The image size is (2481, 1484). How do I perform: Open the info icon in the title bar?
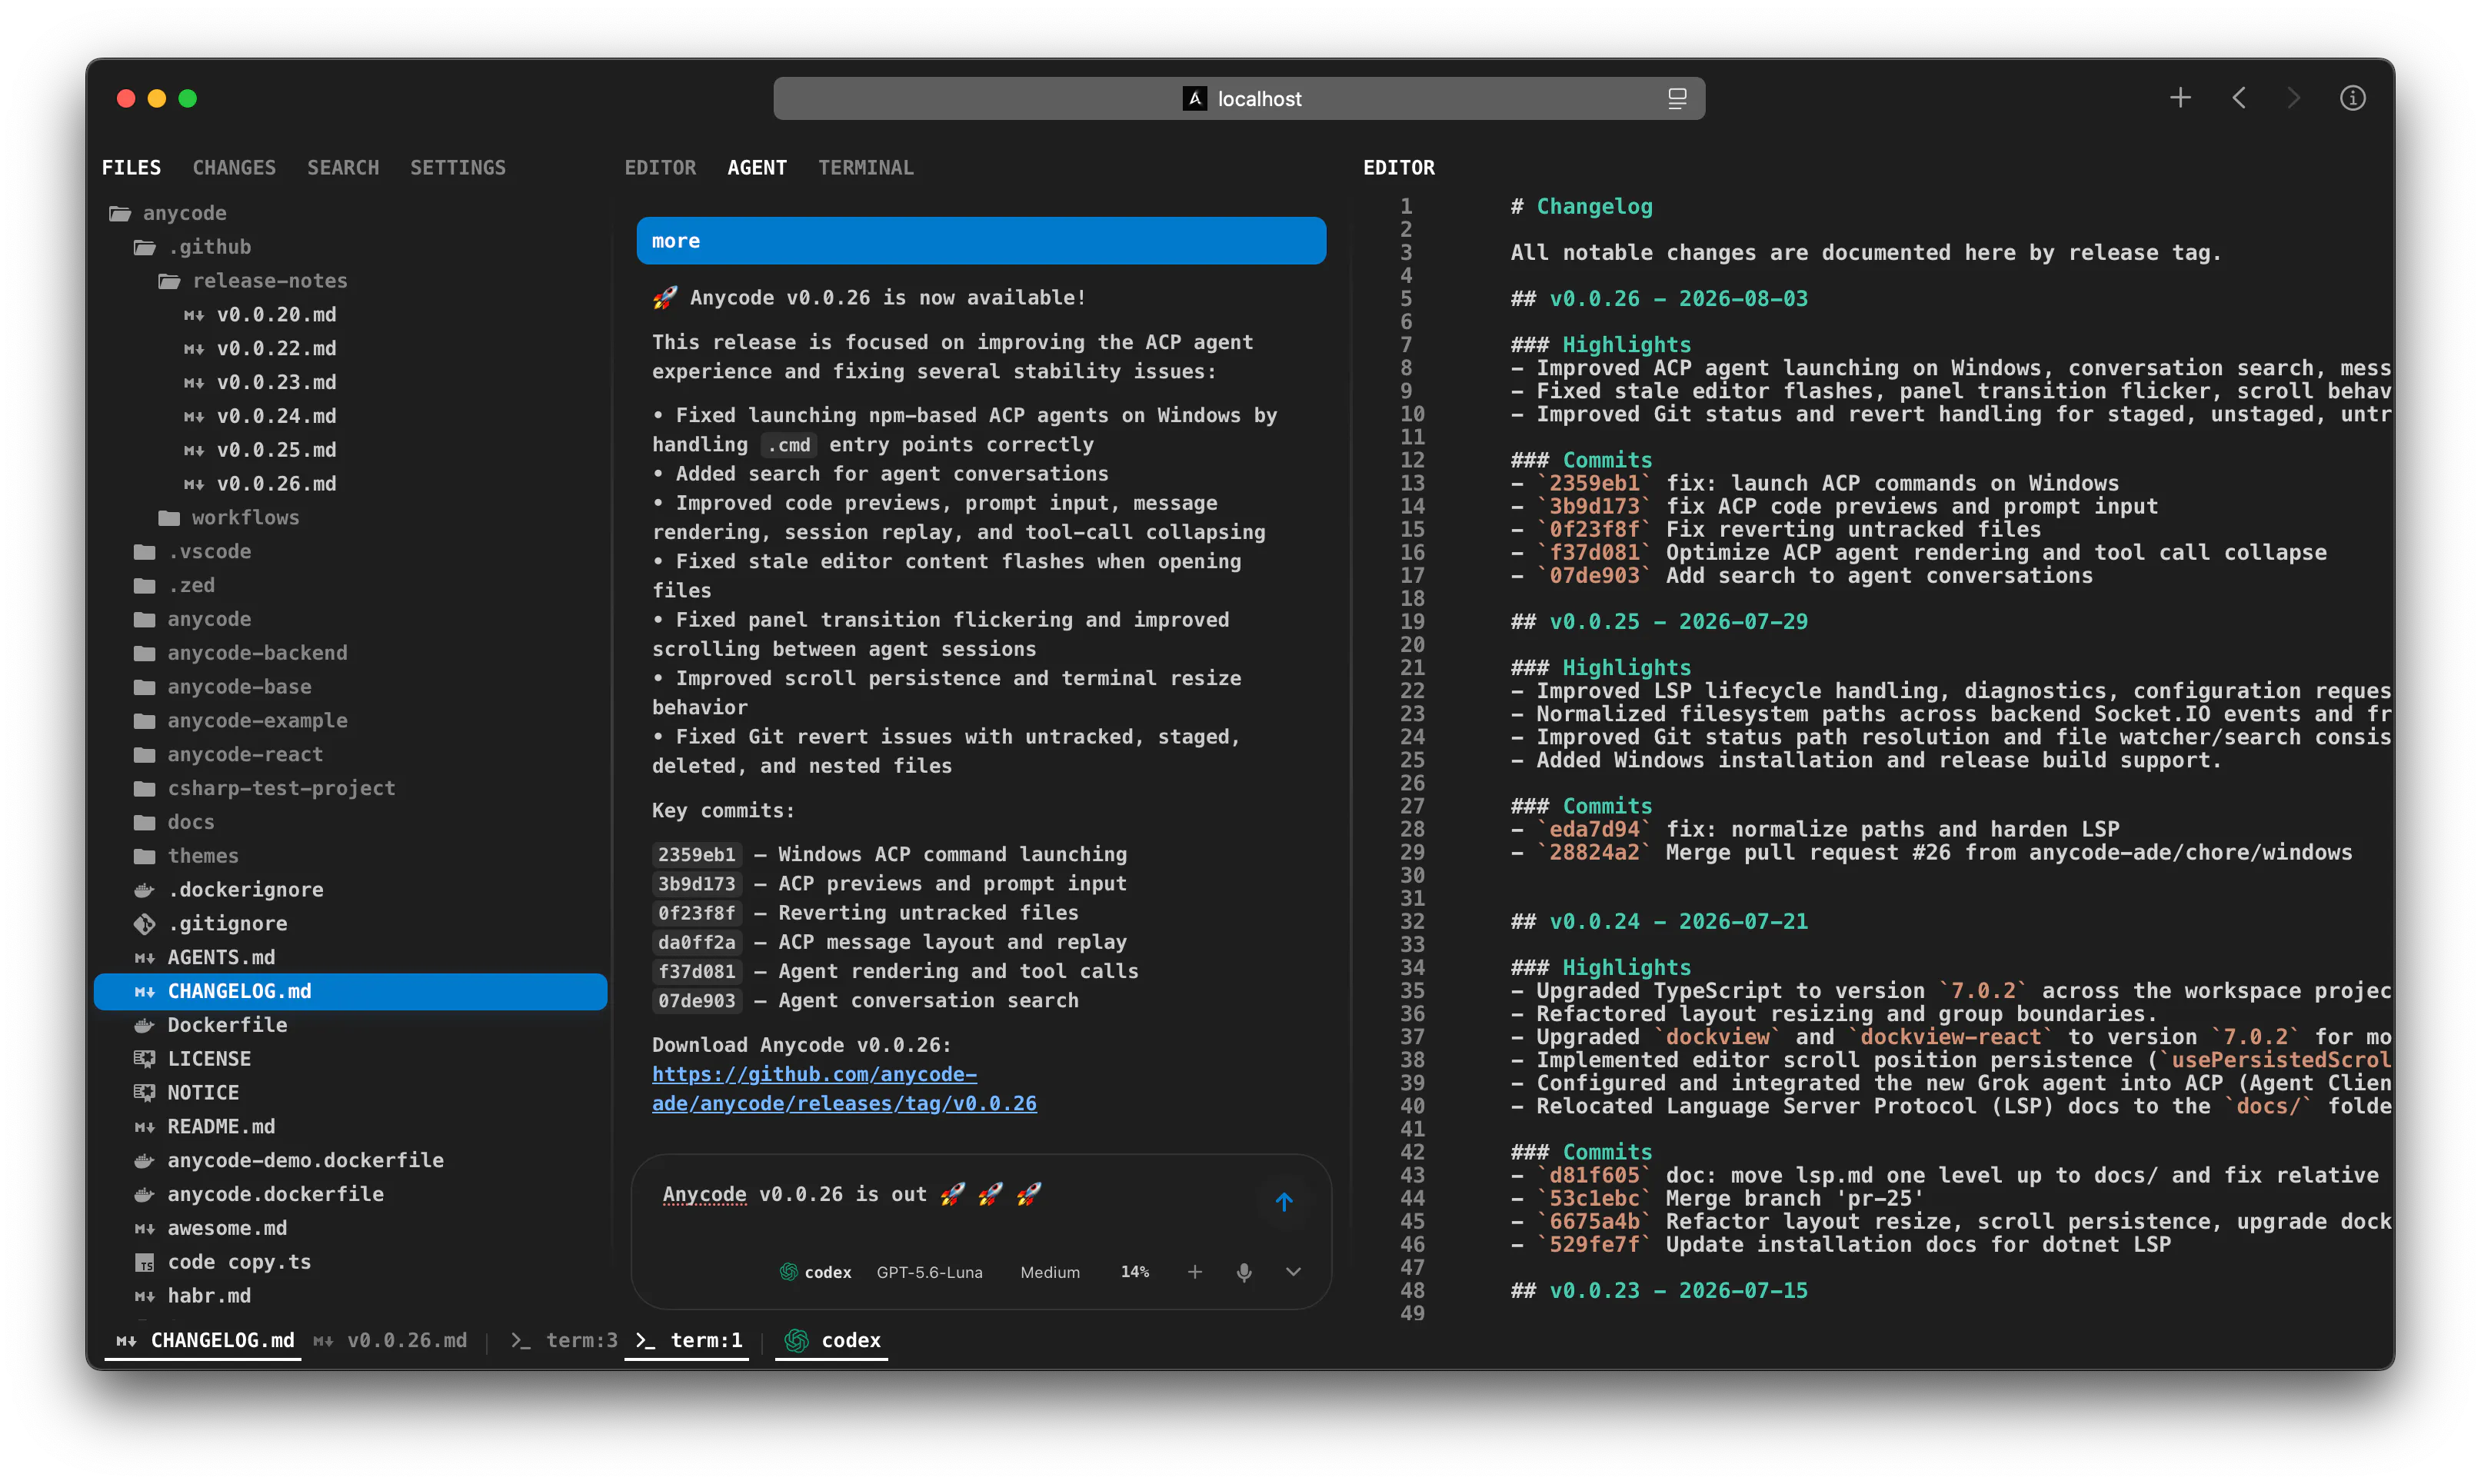(x=2352, y=98)
